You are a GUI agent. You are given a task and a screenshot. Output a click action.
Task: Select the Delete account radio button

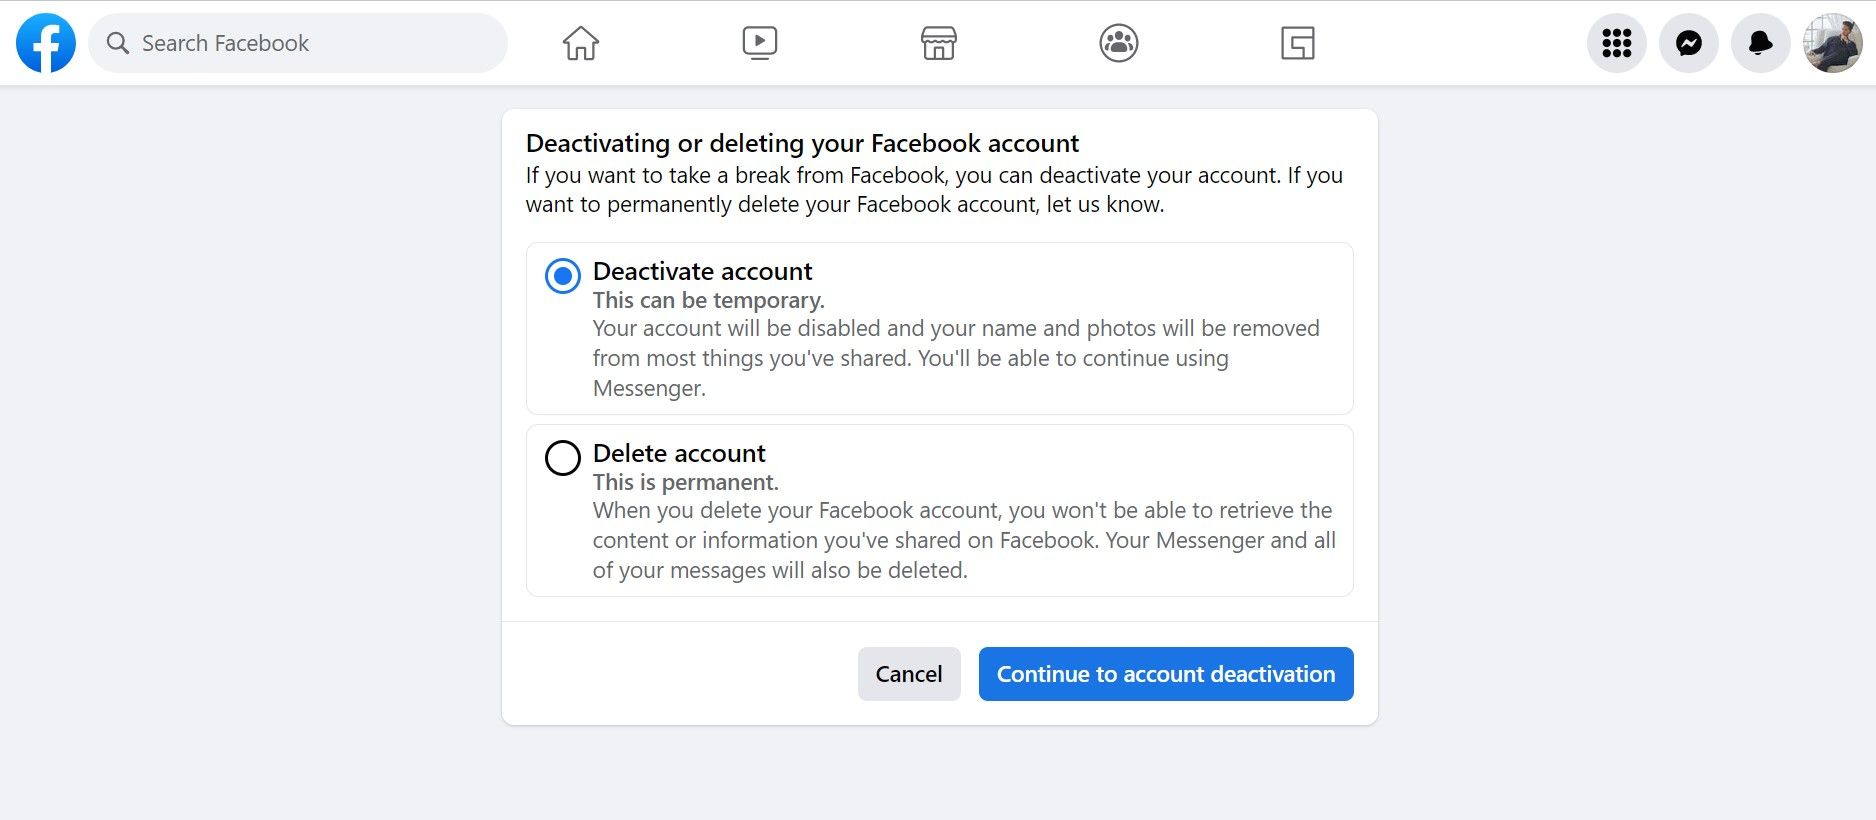tap(562, 457)
